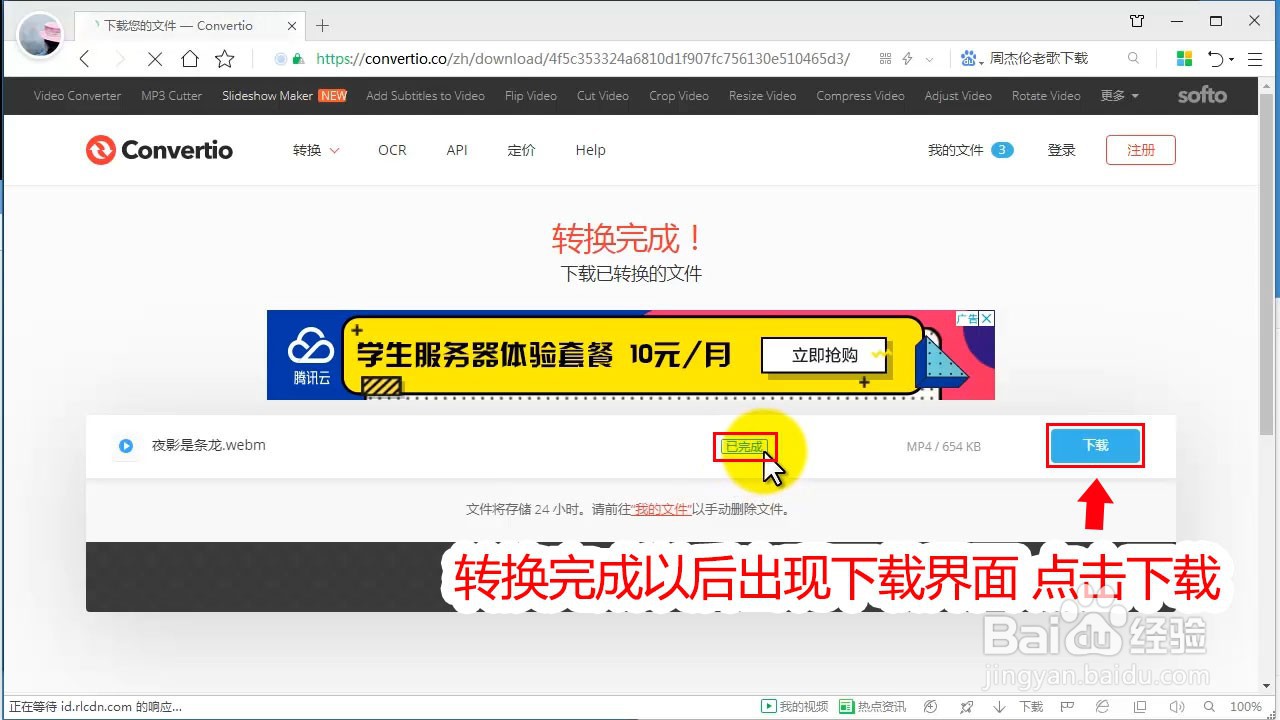The width and height of the screenshot is (1280, 720).
Task: Open Rotate Video tool
Action: (x=1046, y=96)
